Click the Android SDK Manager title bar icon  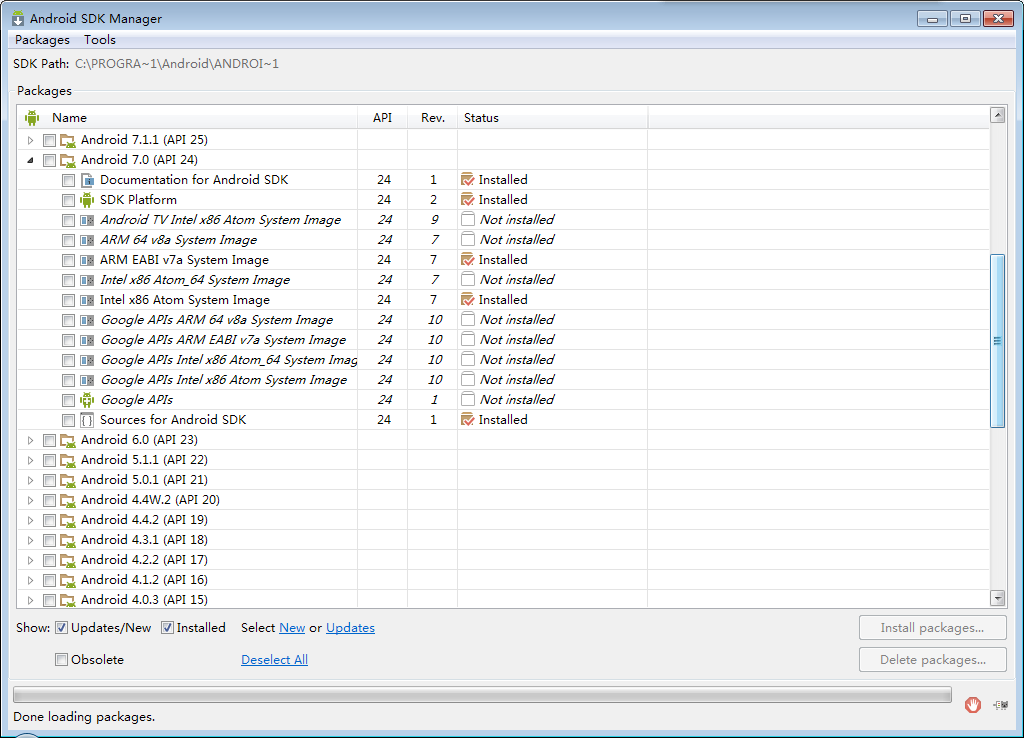(18, 18)
